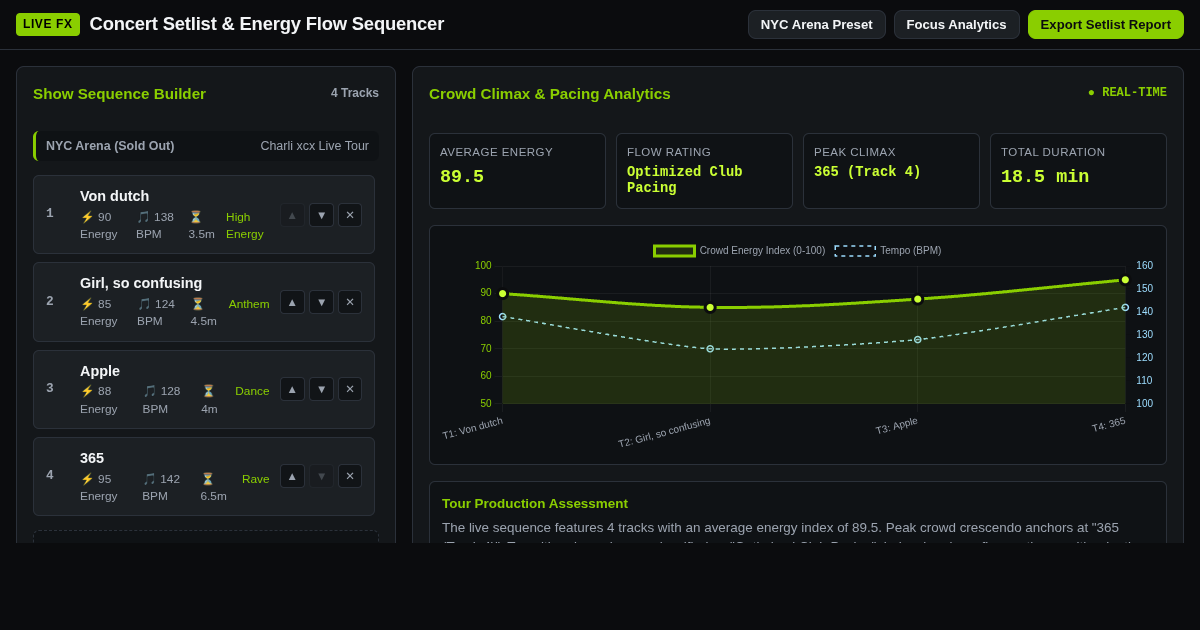Click the Anthem tag
The width and height of the screenshot is (1200, 630).
249,304
